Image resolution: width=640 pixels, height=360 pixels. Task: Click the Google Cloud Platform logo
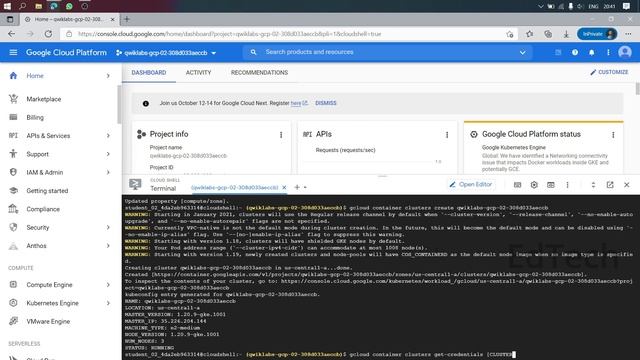point(66,53)
